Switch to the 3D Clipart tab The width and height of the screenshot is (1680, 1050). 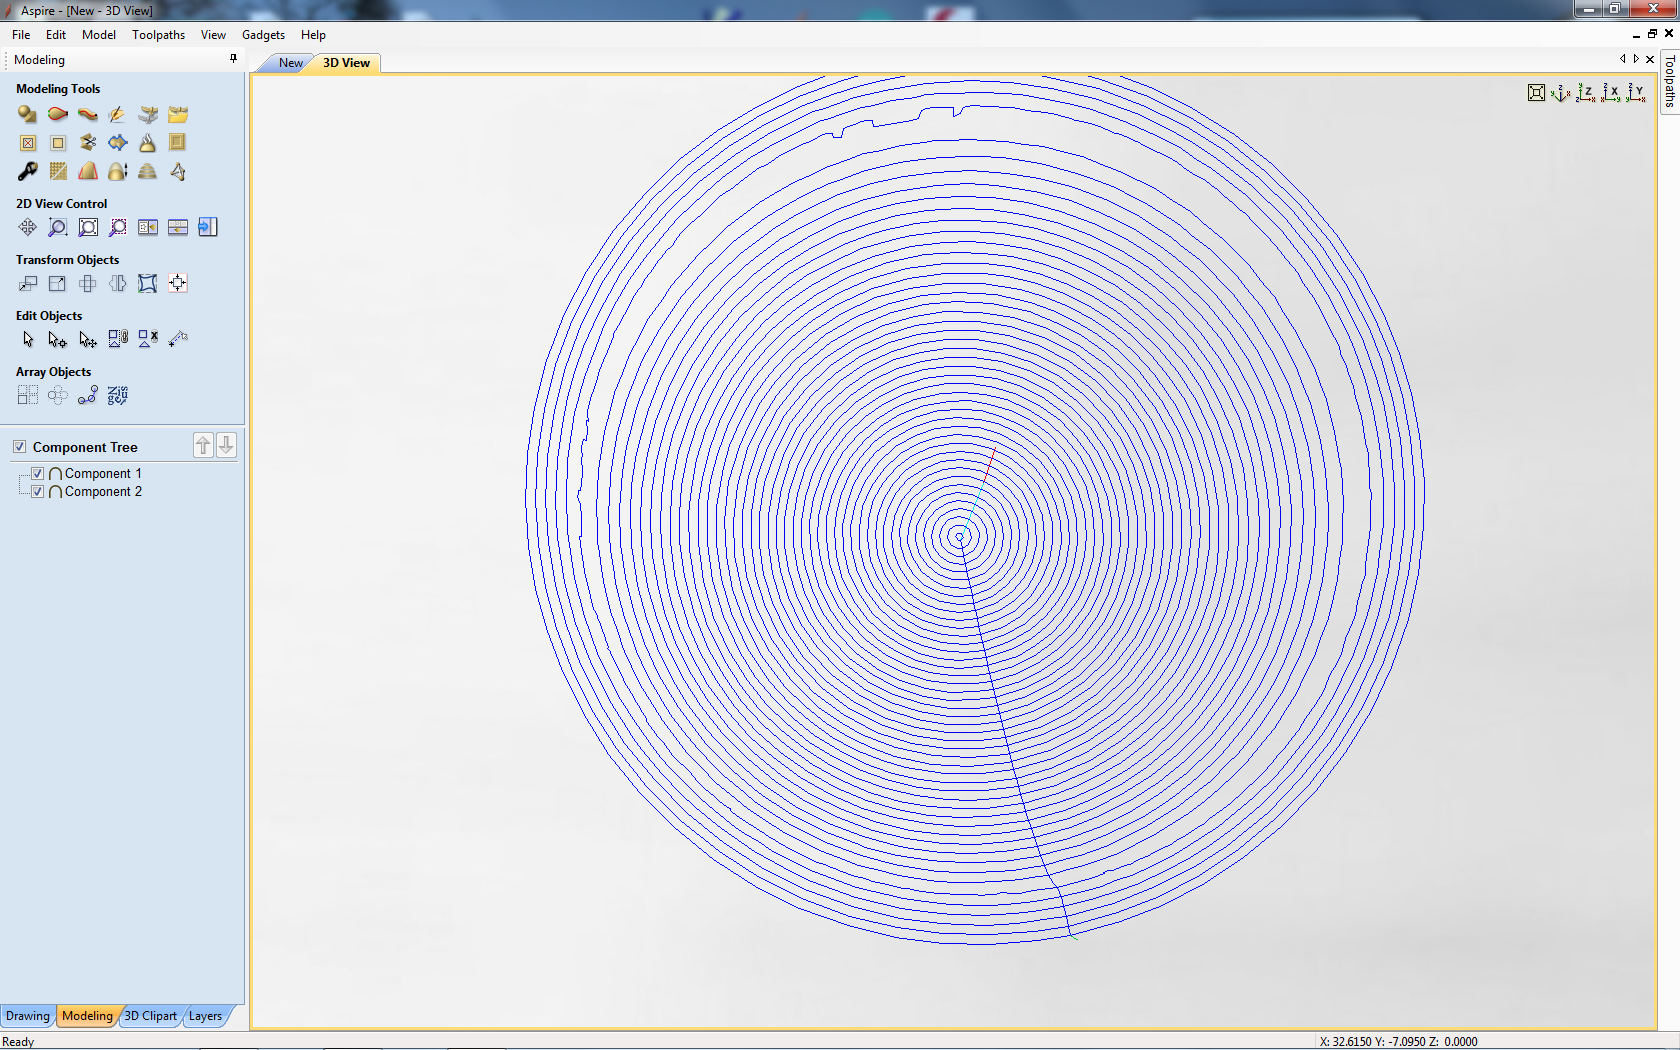(x=151, y=1016)
